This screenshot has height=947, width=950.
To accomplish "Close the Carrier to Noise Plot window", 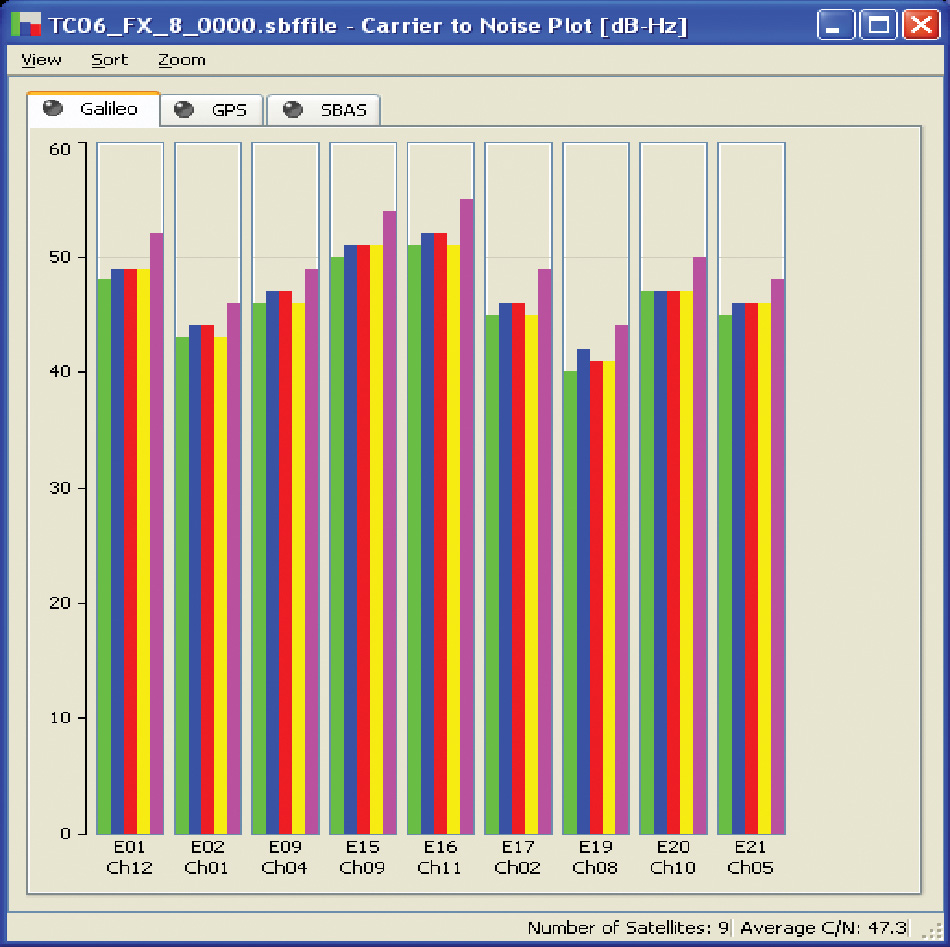I will point(920,25).
